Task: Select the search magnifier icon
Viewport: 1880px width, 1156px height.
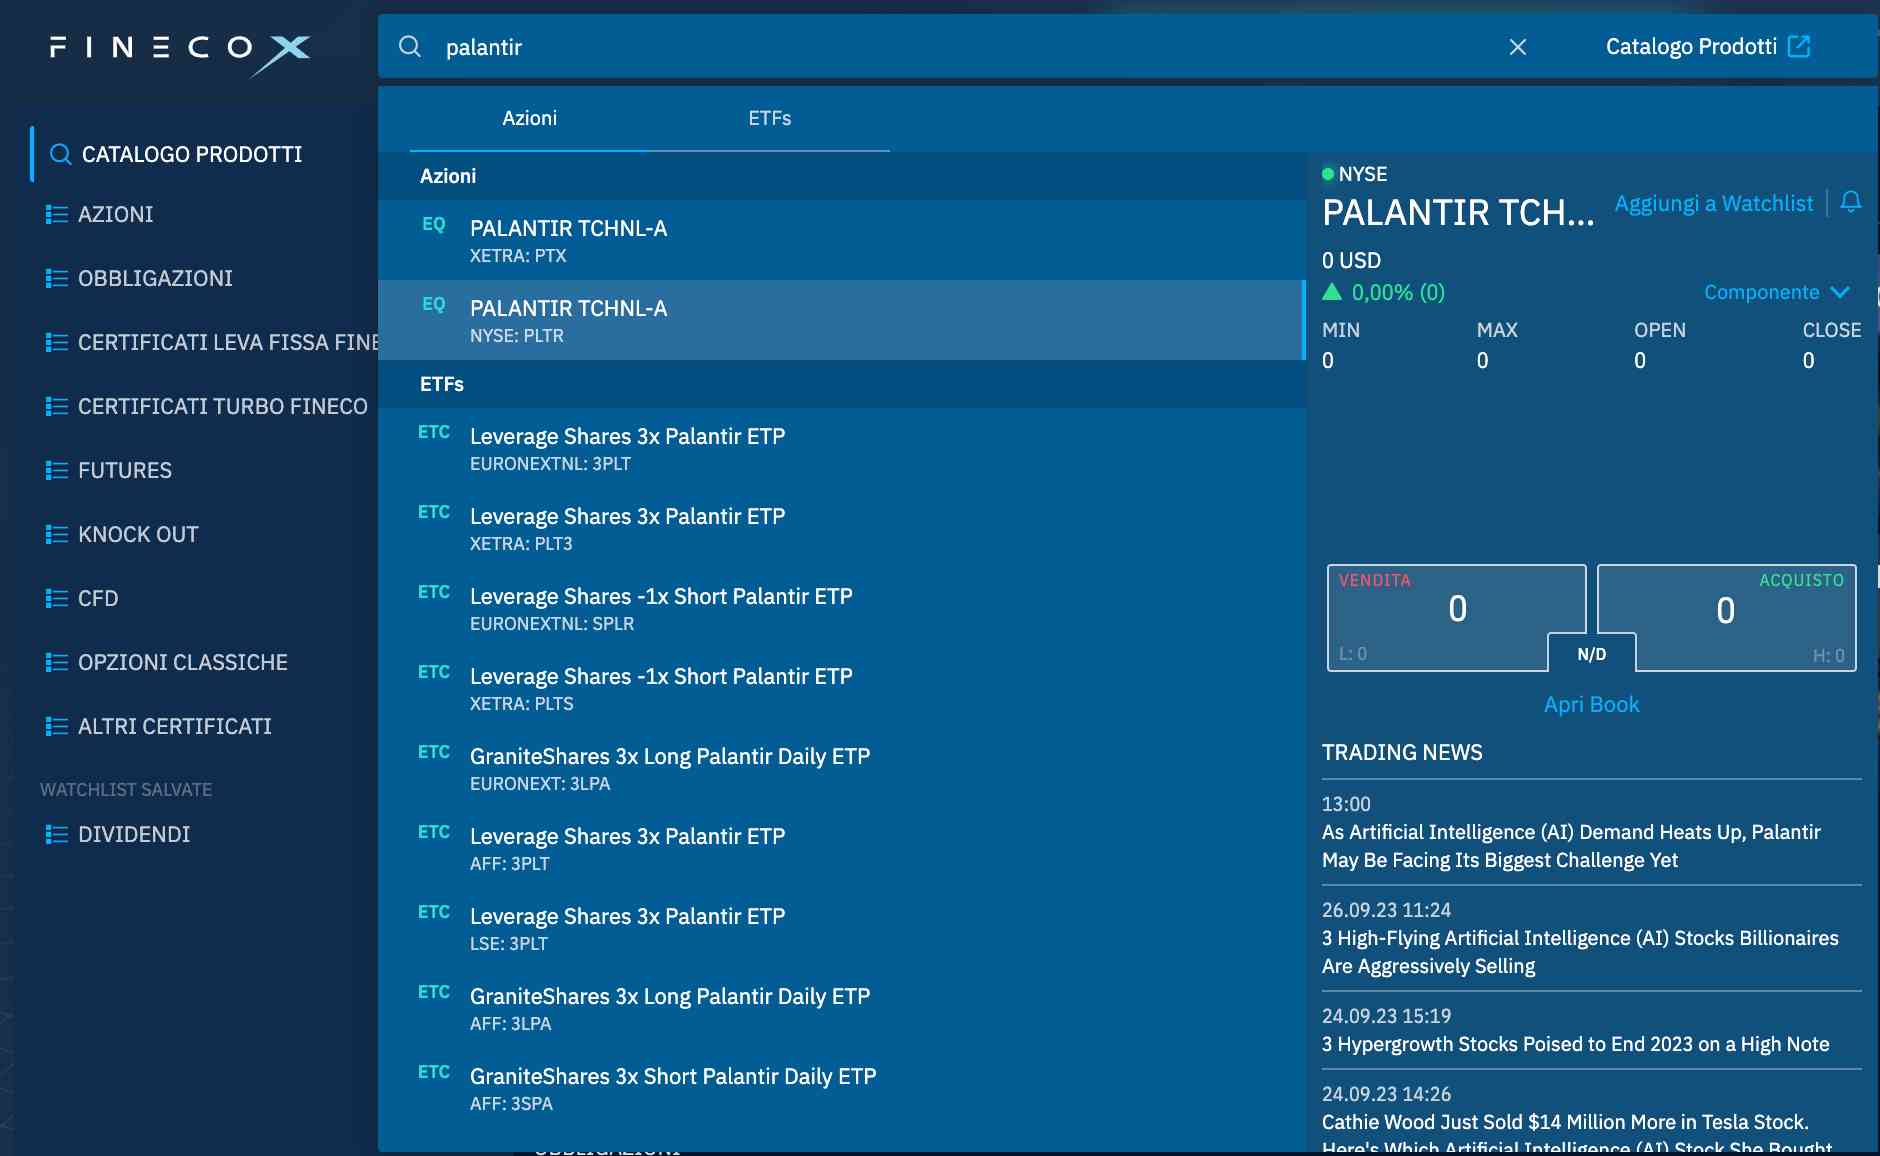Action: point(411,46)
